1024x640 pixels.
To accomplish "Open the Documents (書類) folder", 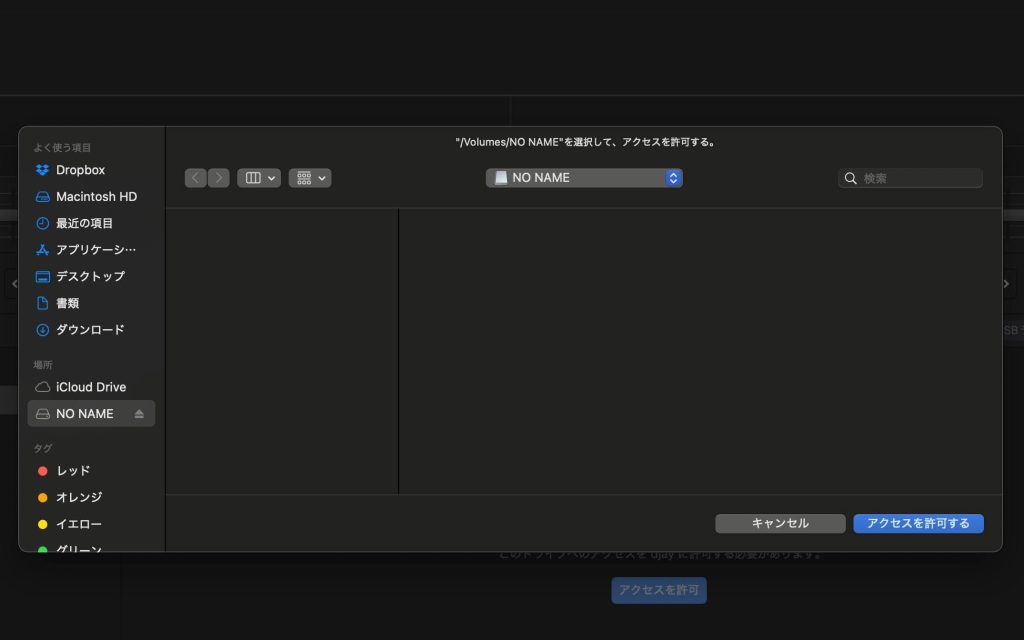I will [x=67, y=303].
